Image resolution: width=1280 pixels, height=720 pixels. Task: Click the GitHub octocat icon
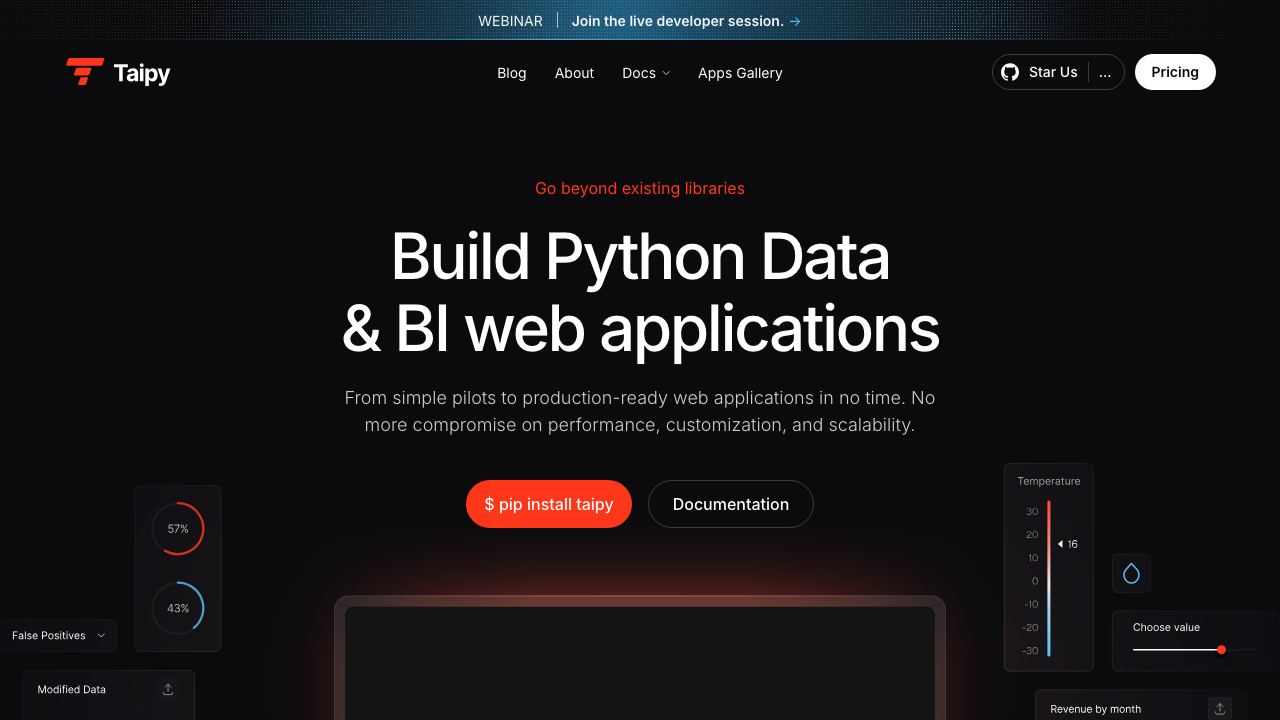(x=1010, y=72)
